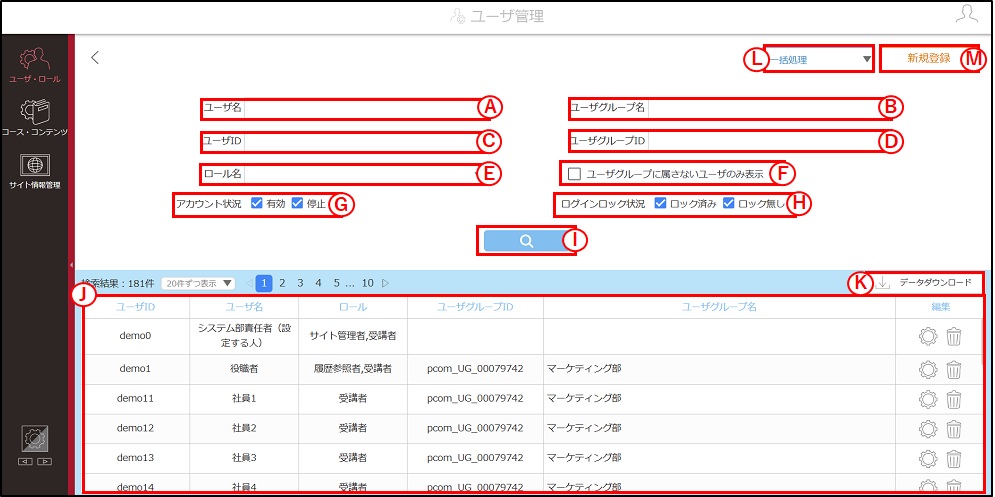This screenshot has width=995, height=497.
Task: Go to page 3 of results
Action: [x=300, y=283]
